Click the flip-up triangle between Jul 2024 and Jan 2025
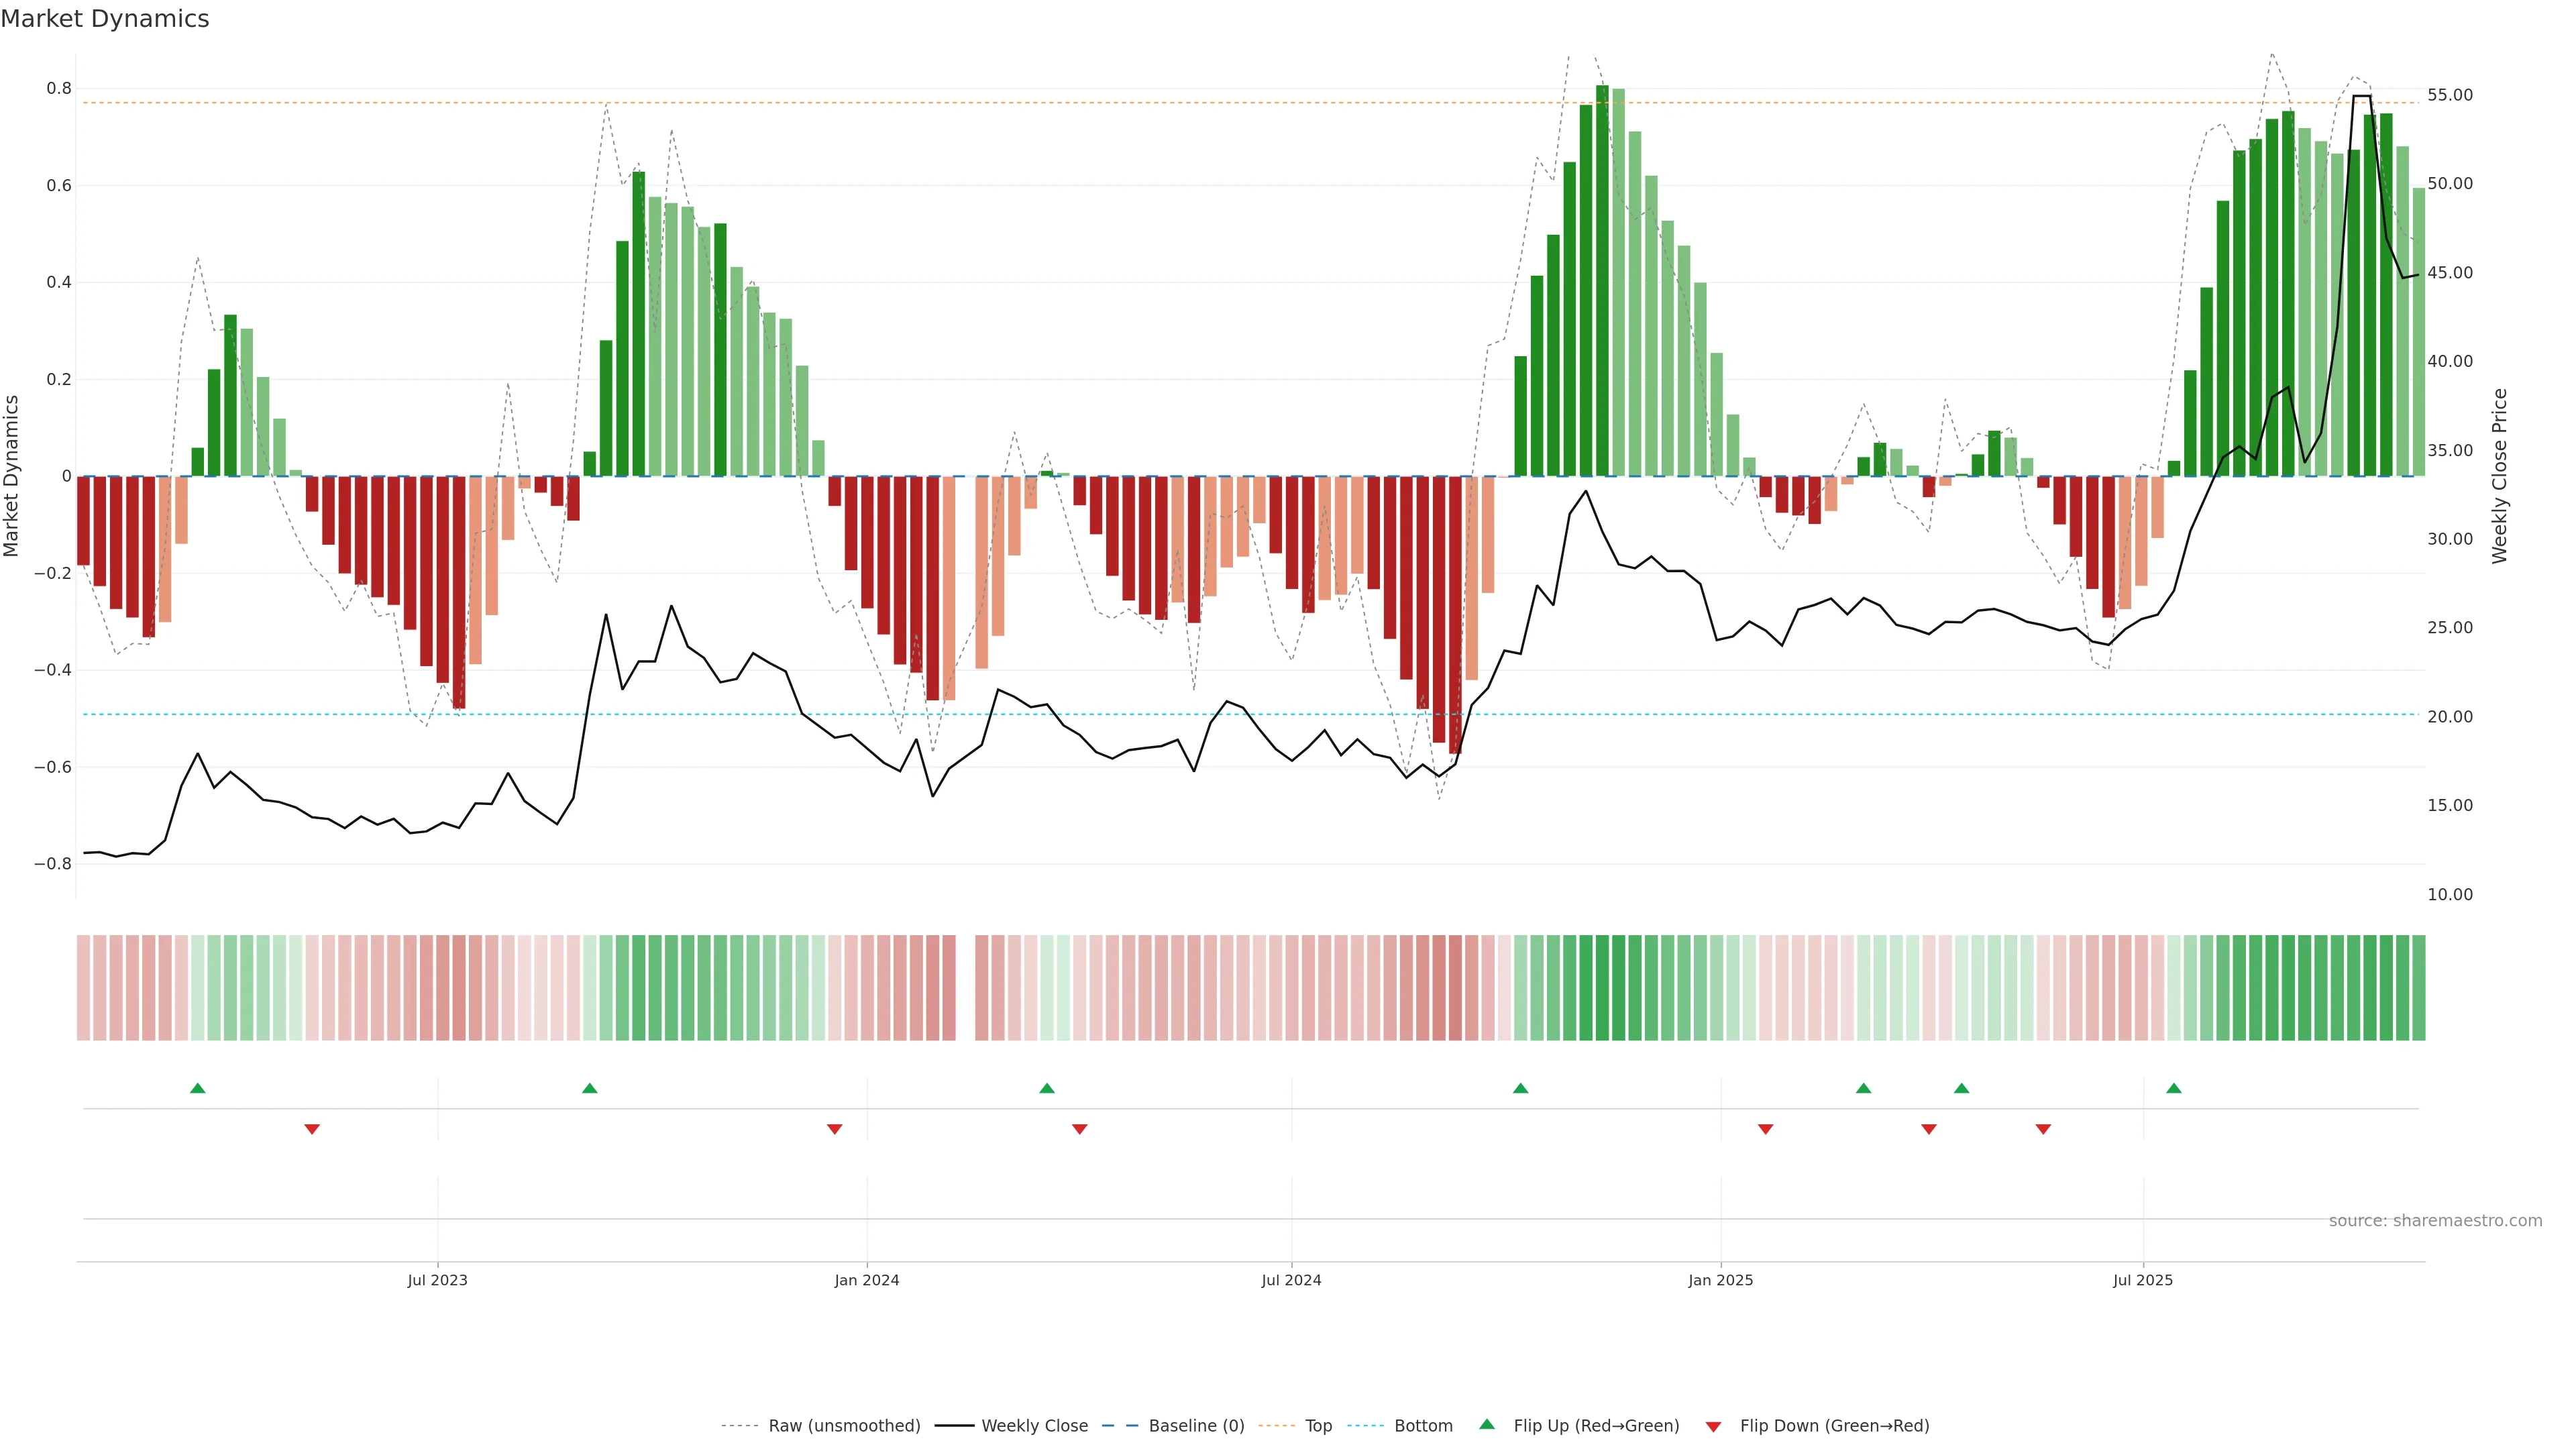The width and height of the screenshot is (2576, 1449). tap(1521, 1088)
